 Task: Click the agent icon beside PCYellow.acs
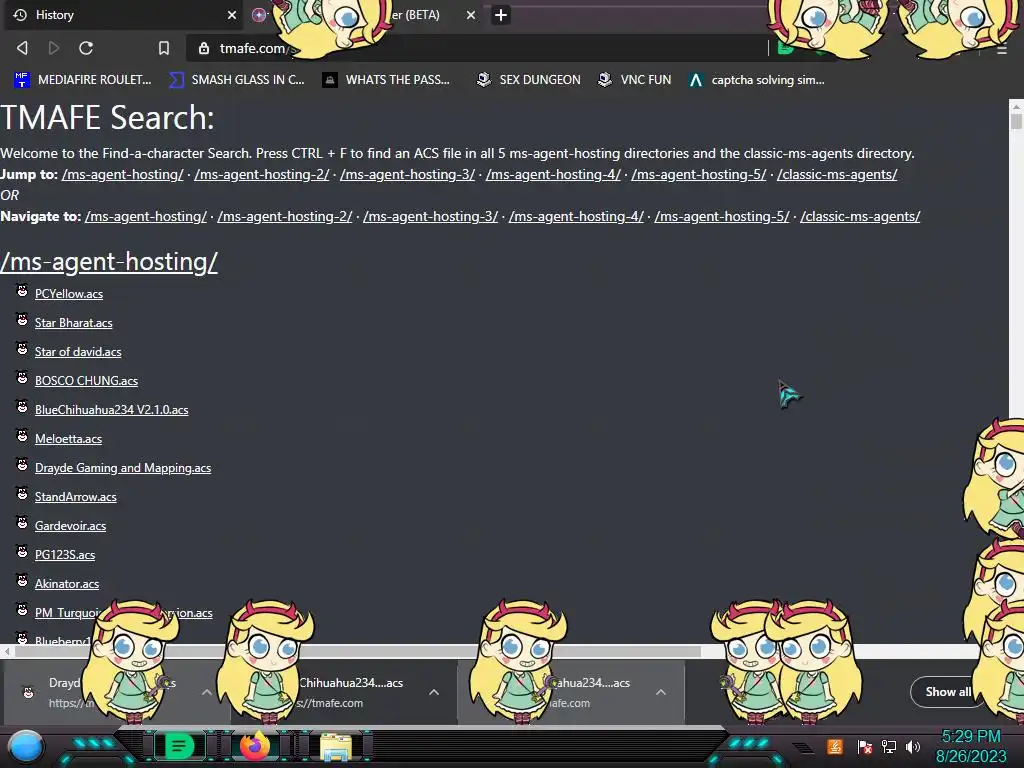22,291
